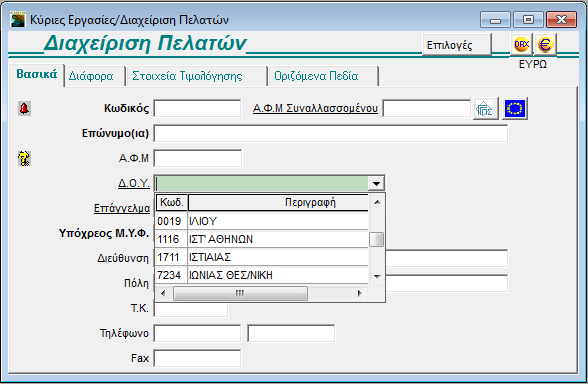This screenshot has width=588, height=384.
Task: Select the Euro currency icon
Action: 545,45
